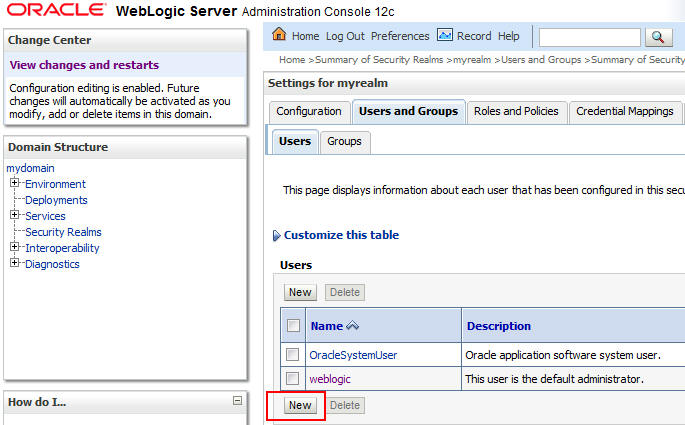
Task: Open the Credential Mappings tab
Action: click(x=625, y=112)
